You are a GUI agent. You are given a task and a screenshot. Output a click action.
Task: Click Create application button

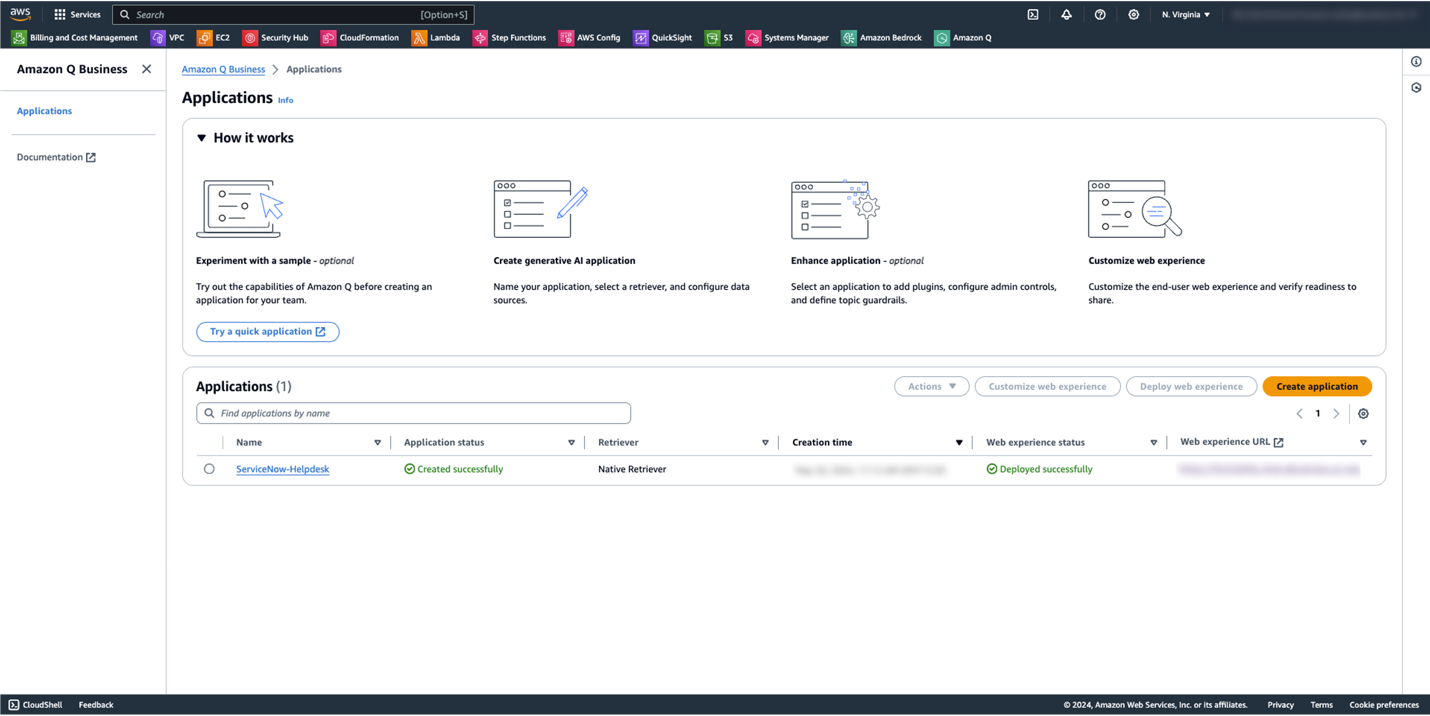point(1317,386)
